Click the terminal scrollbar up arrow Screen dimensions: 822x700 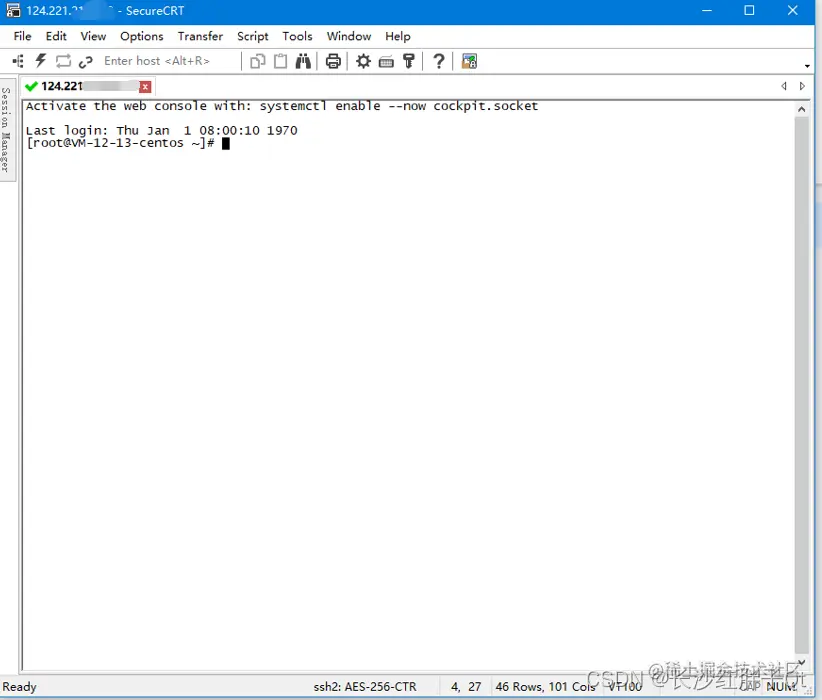(x=801, y=109)
